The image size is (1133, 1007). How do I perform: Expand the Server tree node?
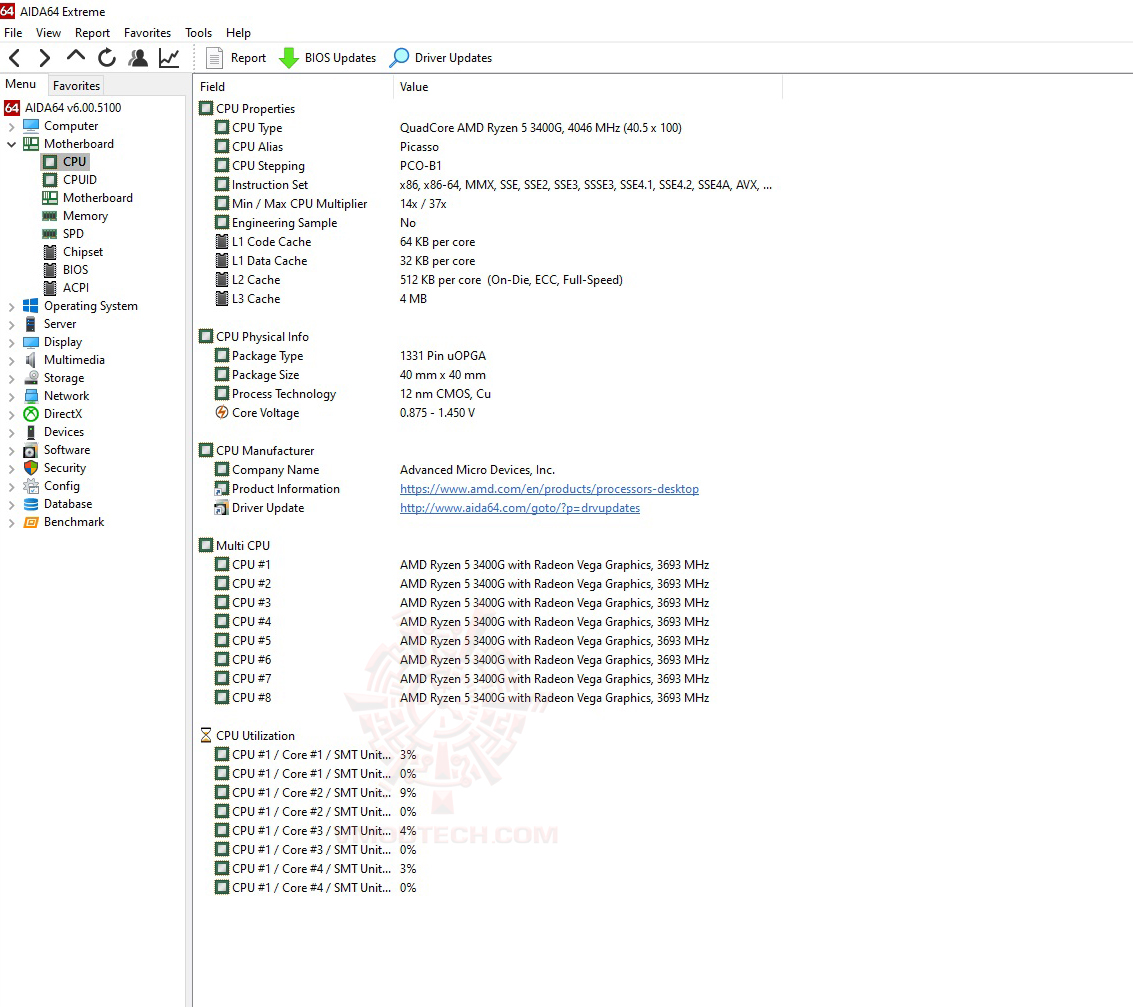point(11,324)
